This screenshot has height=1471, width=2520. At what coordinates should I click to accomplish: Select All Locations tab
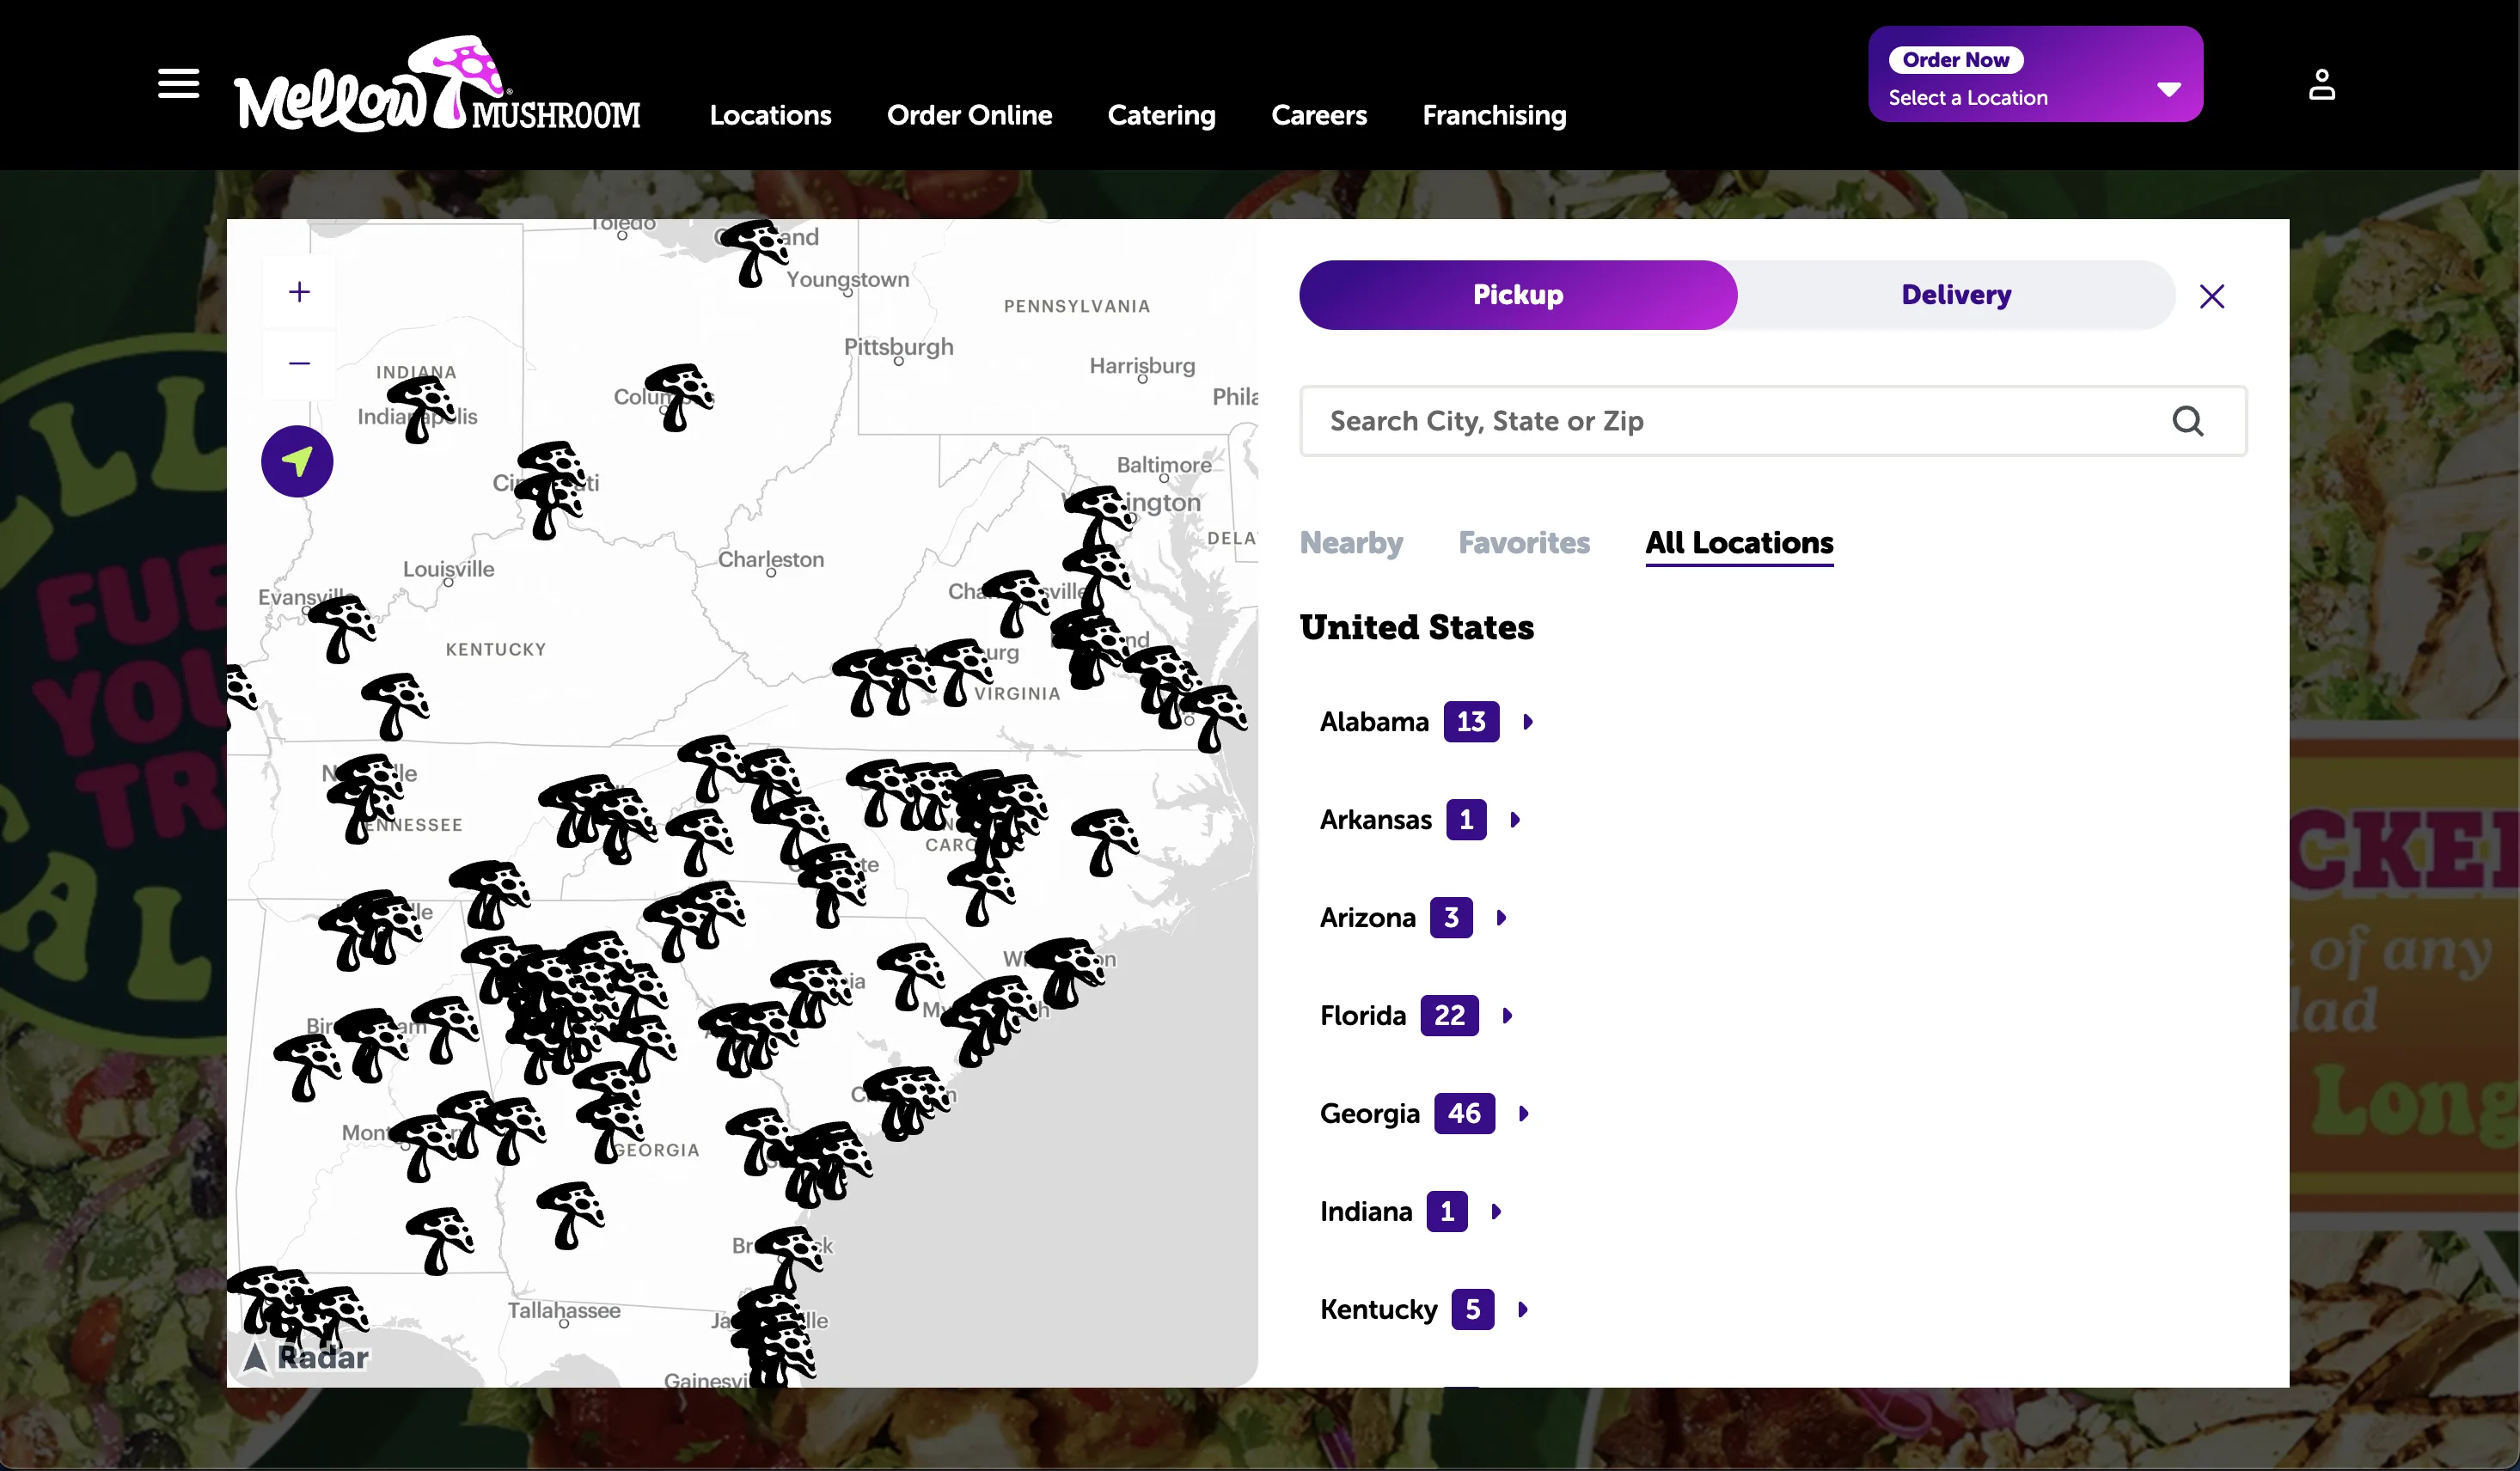point(1739,543)
